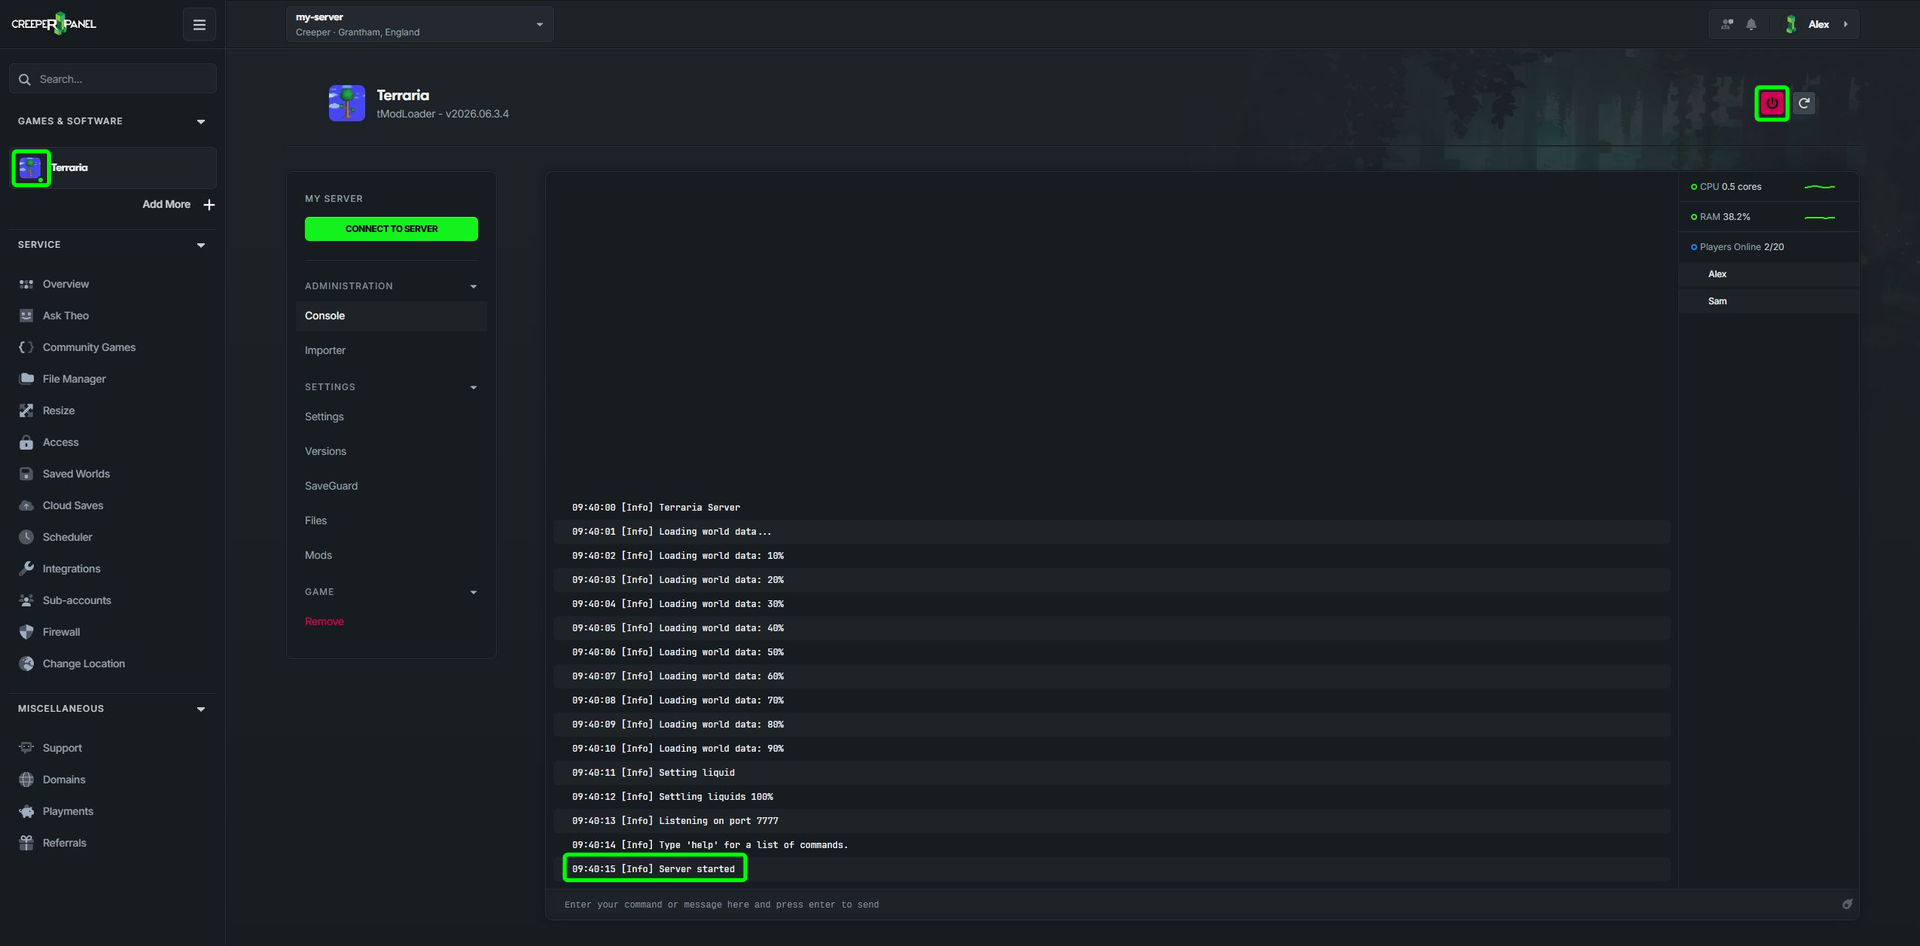
Task: Open the Mods settings page
Action: point(318,556)
